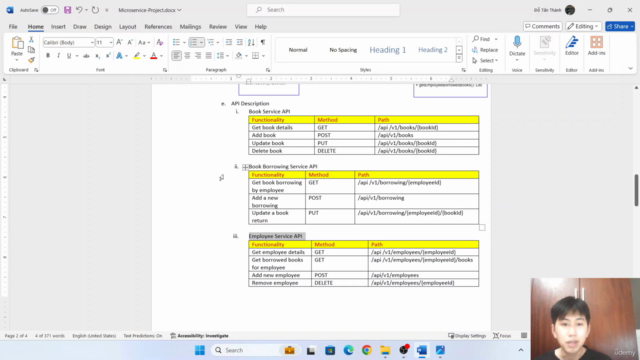Cut selection with scissors icon
640x360 pixels.
pos(31,40)
